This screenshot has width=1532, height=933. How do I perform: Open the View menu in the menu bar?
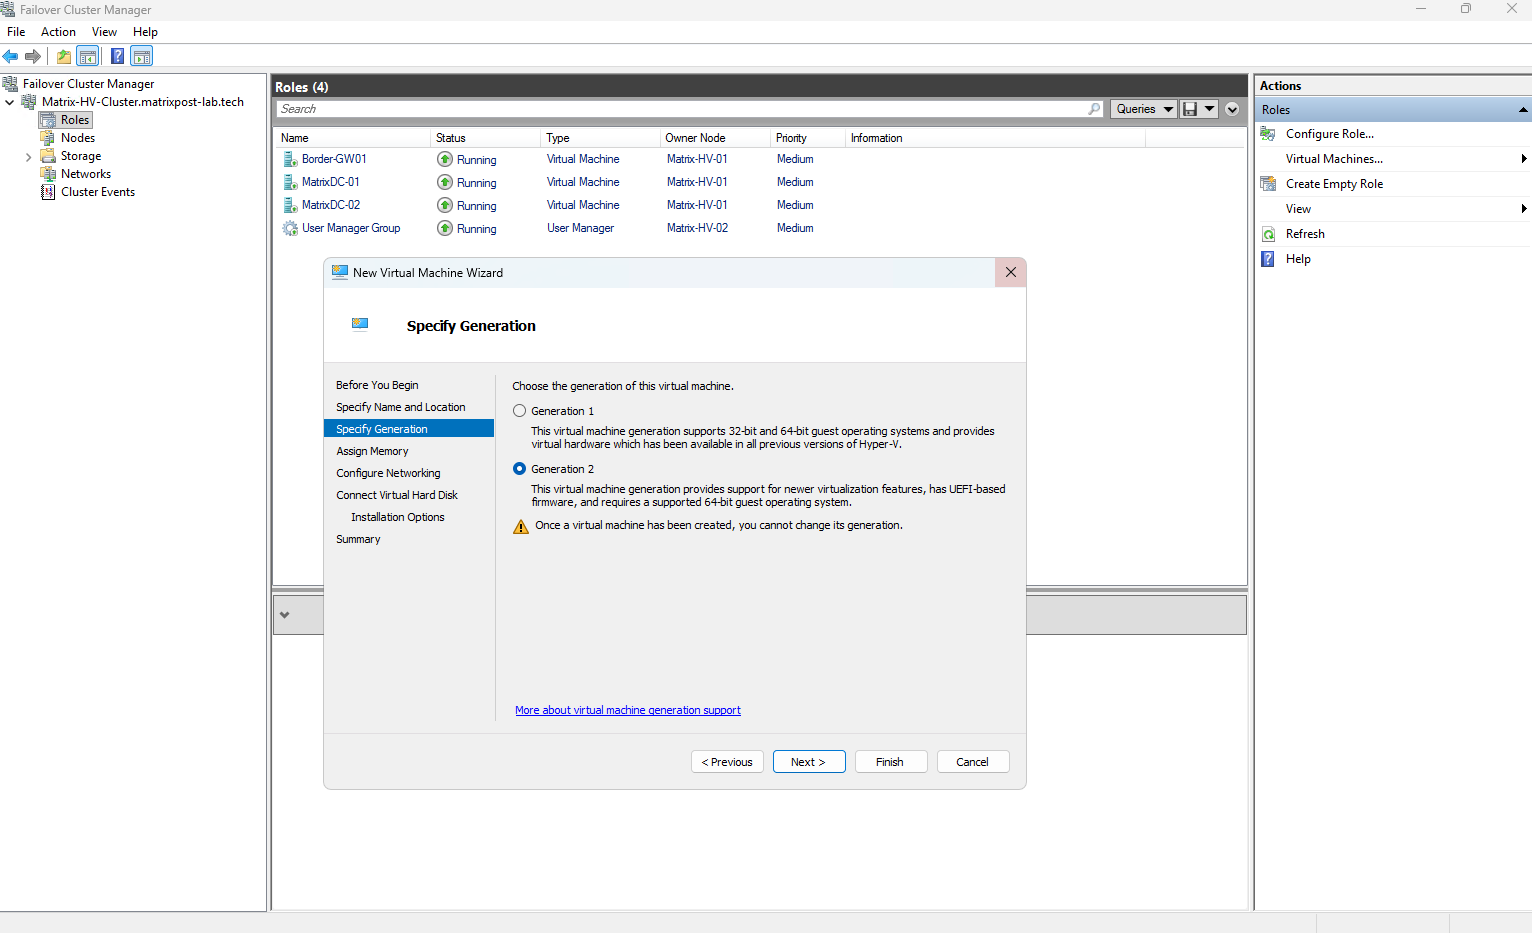[104, 32]
